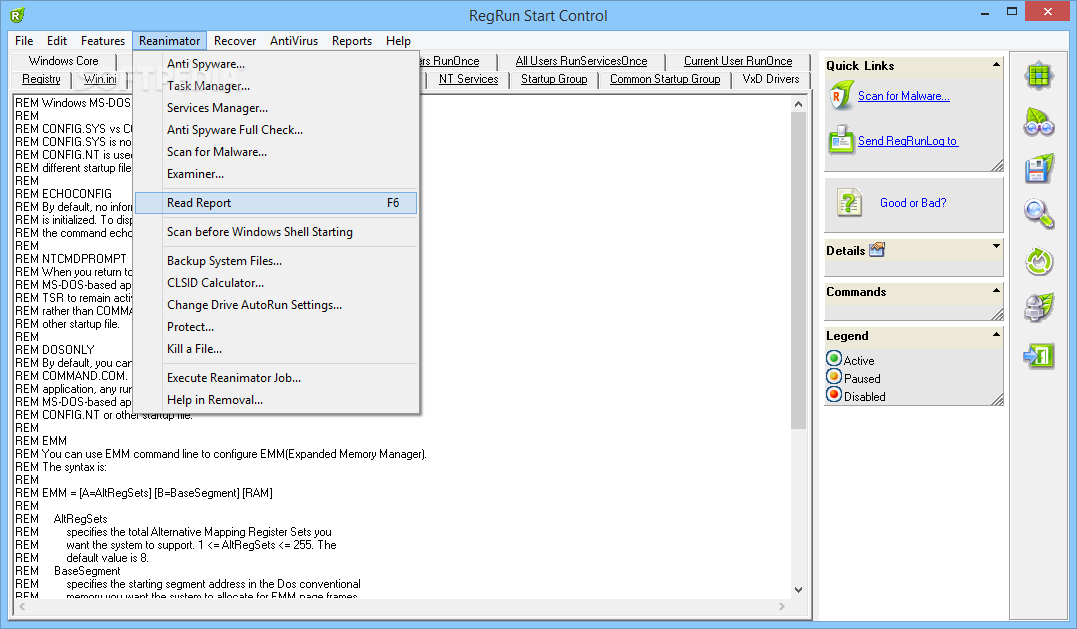Click the vertical scrollbar down arrow
This screenshot has width=1077, height=629.
coord(798,589)
